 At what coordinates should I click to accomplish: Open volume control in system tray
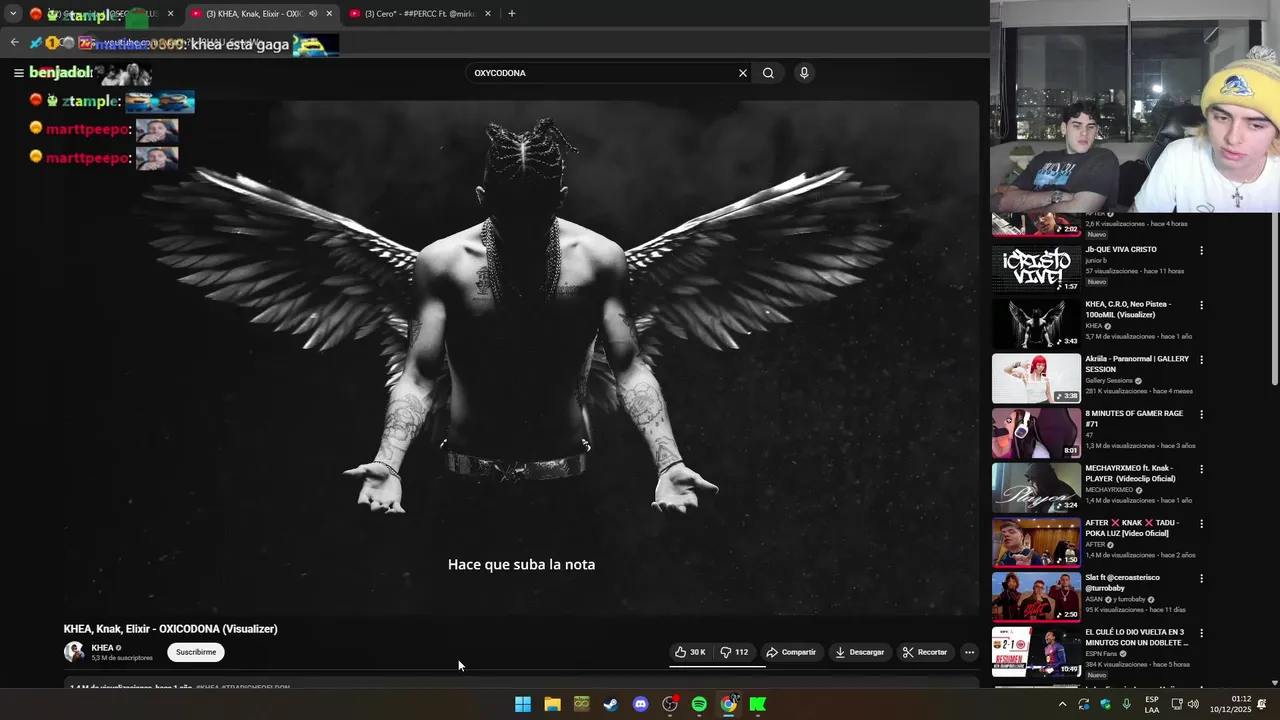1193,704
